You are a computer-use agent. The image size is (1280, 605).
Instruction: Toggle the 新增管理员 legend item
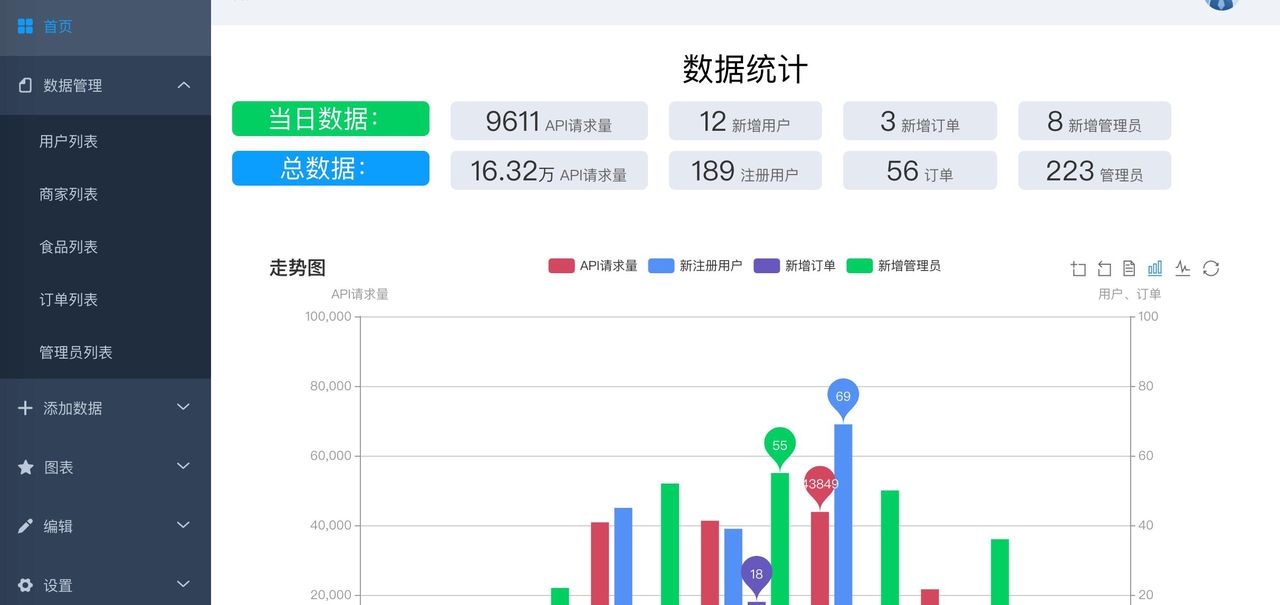point(894,265)
